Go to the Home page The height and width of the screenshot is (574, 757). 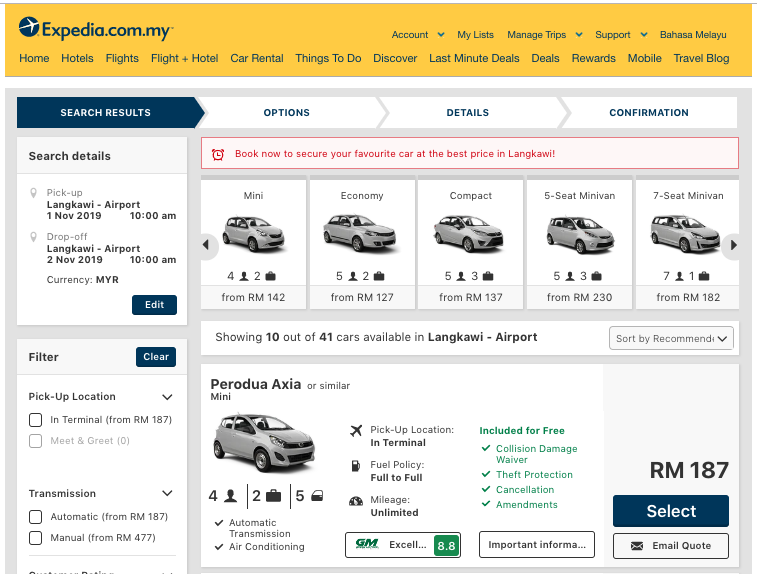pyautogui.click(x=34, y=58)
